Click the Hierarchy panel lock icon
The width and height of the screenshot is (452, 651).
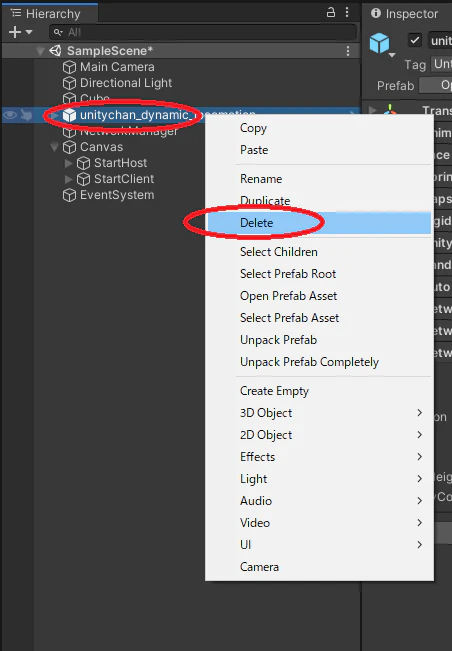(x=331, y=12)
